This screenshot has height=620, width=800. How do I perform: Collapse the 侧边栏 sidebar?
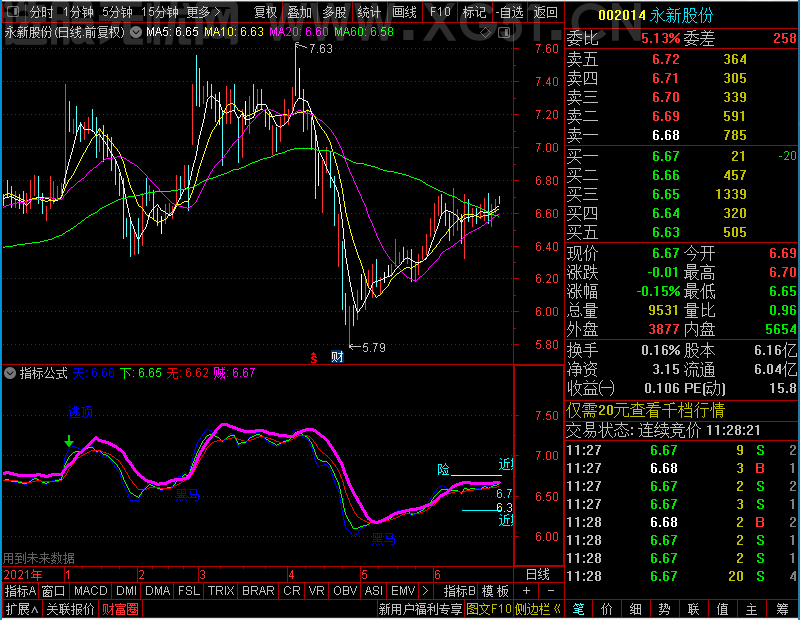click(538, 609)
